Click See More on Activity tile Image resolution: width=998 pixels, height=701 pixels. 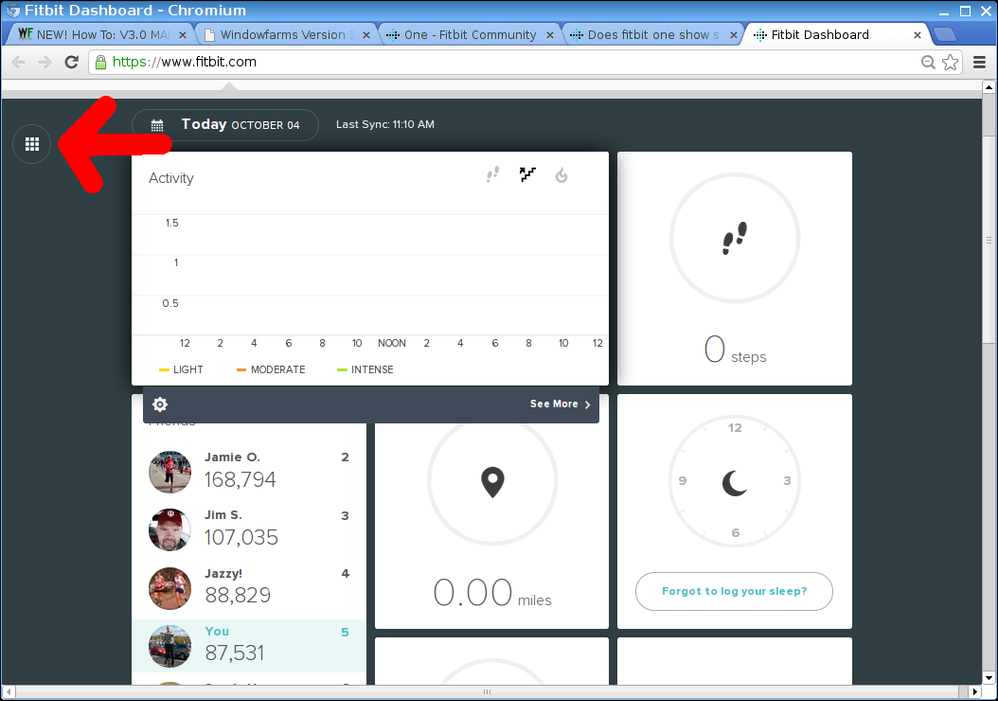point(560,404)
